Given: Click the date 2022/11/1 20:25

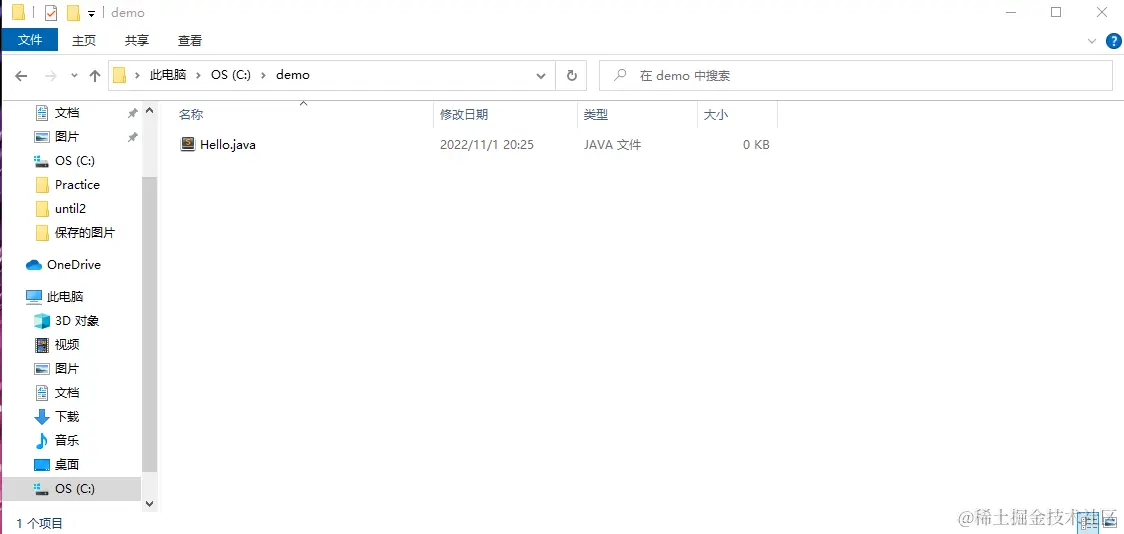Looking at the screenshot, I should tap(487, 145).
